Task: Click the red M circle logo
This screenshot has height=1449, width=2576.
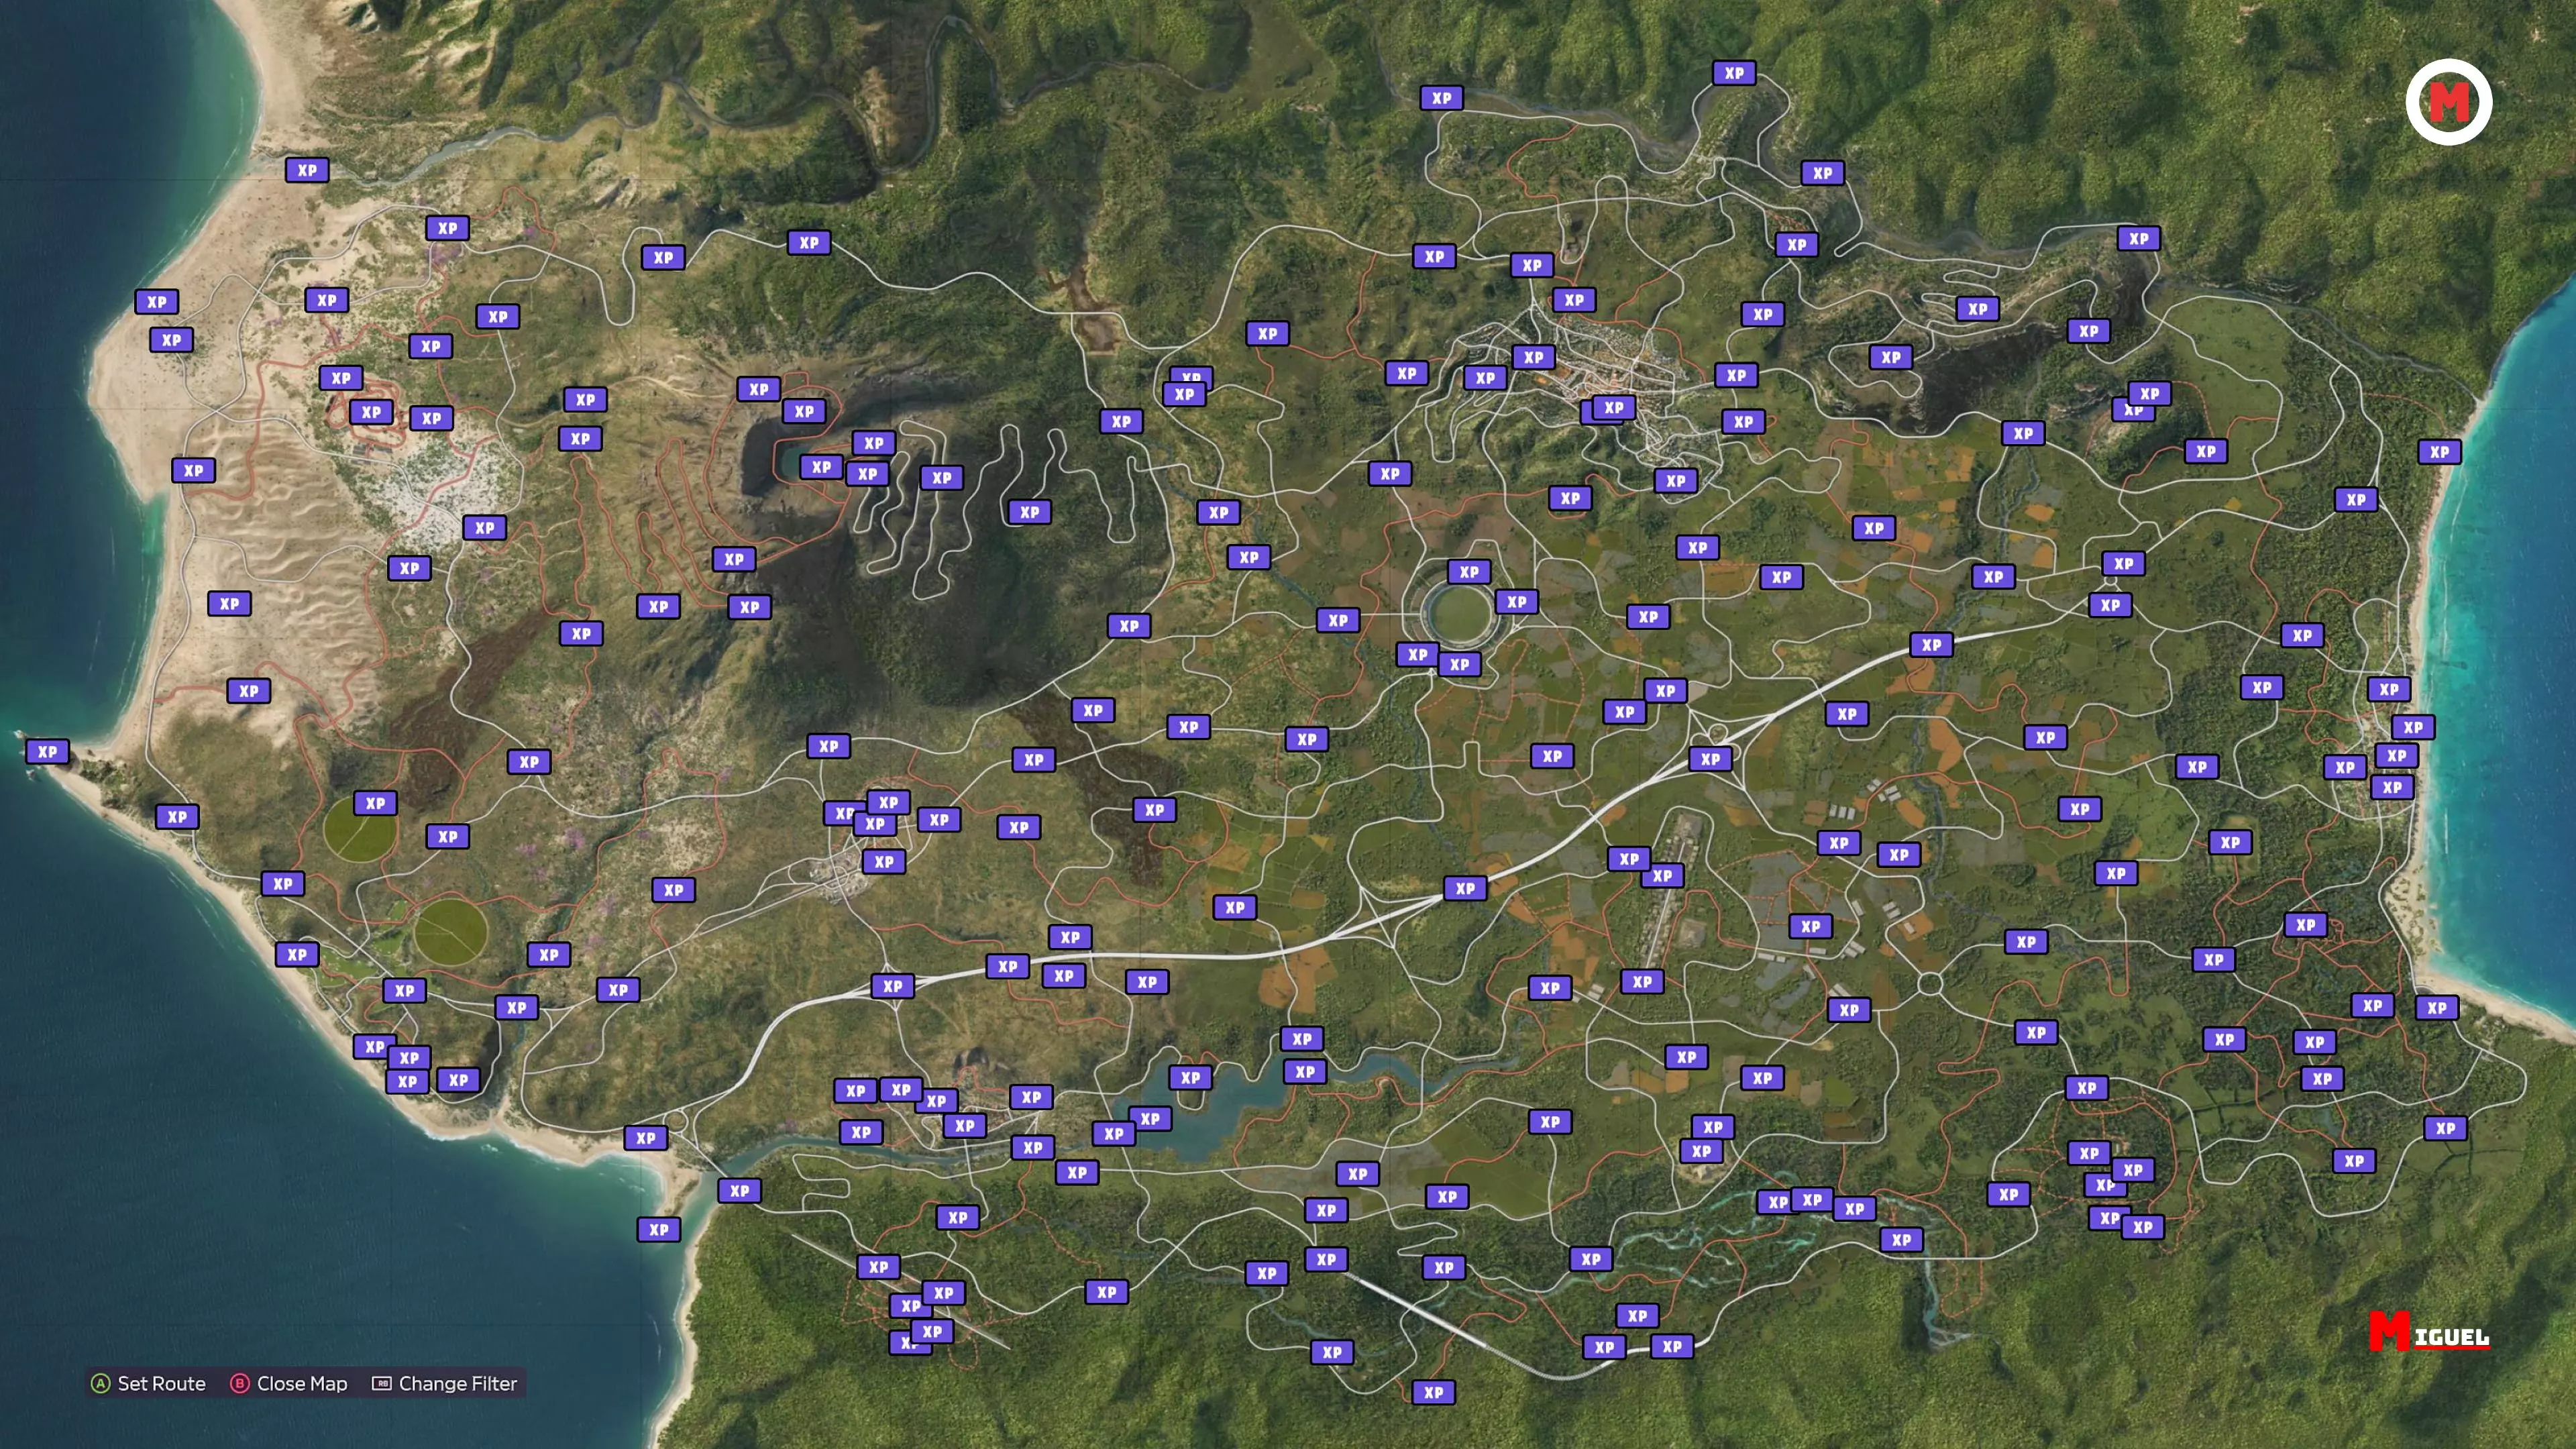Action: coord(2448,102)
